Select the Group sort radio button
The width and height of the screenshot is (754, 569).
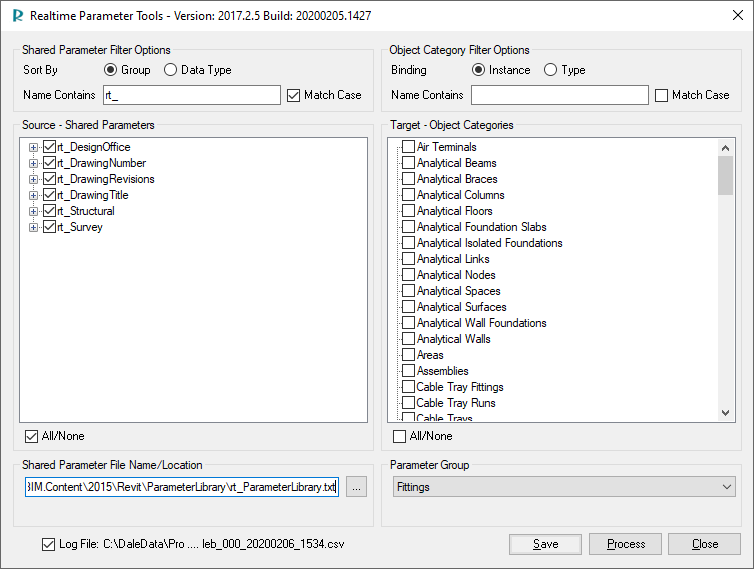pyautogui.click(x=110, y=70)
